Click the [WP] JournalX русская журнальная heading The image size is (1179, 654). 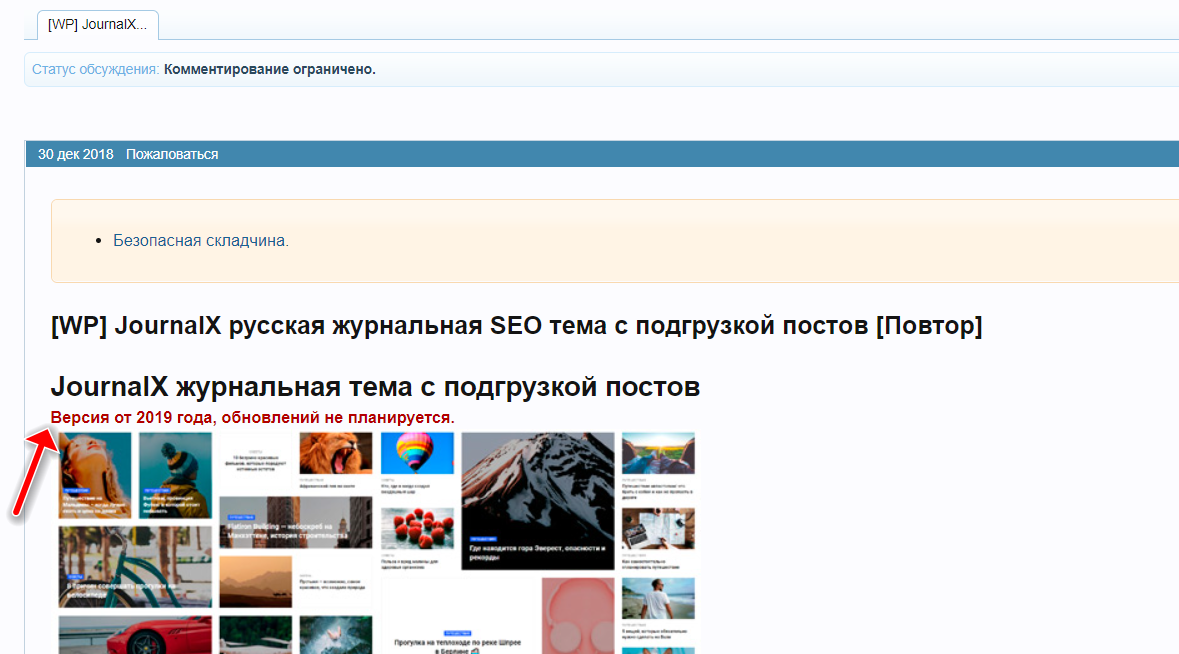(x=517, y=325)
